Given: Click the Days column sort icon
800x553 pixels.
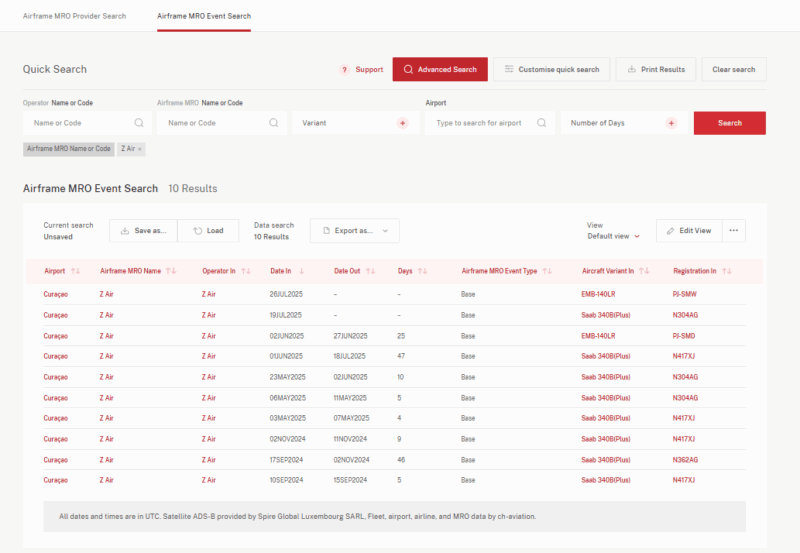Looking at the screenshot, I should click(x=423, y=271).
